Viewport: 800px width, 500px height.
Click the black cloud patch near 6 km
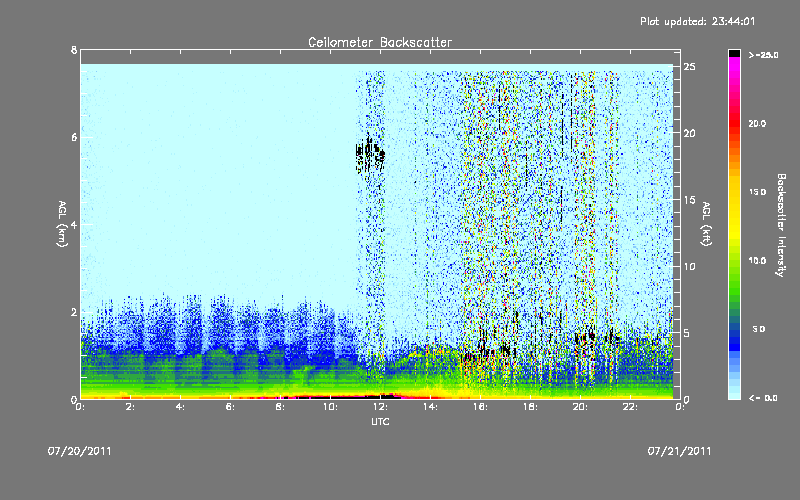click(370, 153)
